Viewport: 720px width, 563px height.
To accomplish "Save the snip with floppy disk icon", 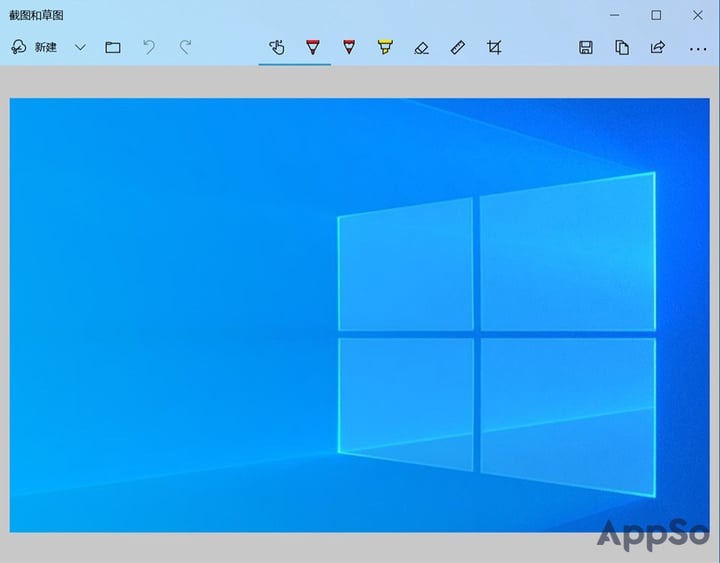I will point(585,47).
